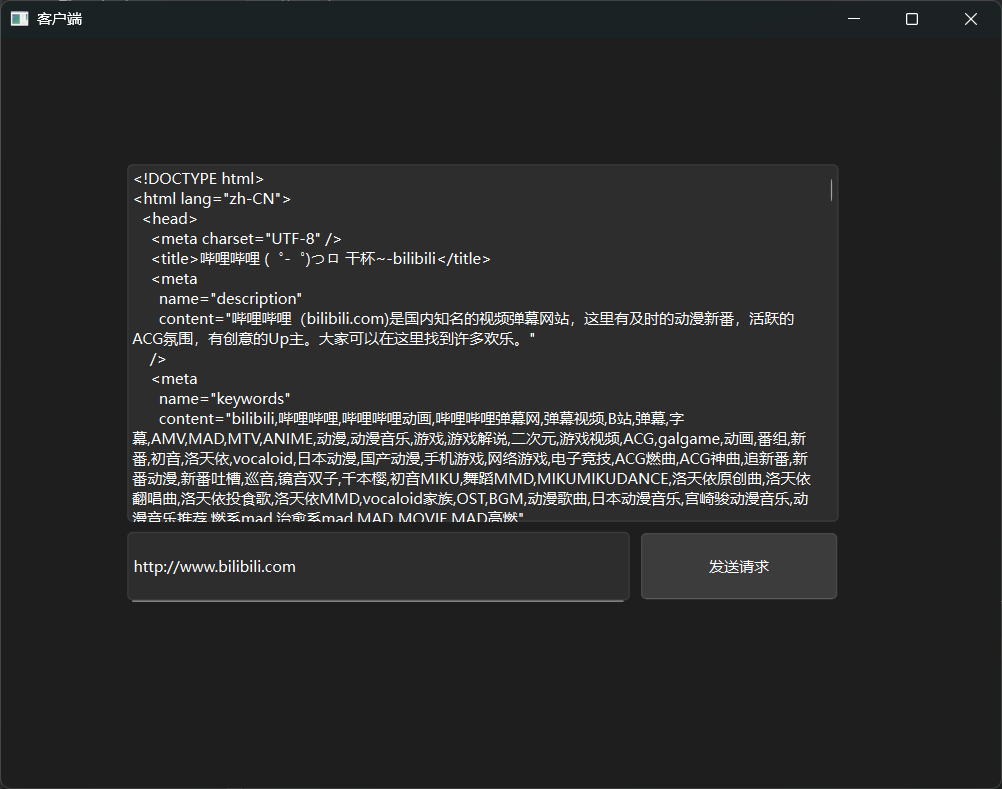
Task: Click the line starting content="bilibili,哔哩哔哩
Action: [422, 418]
